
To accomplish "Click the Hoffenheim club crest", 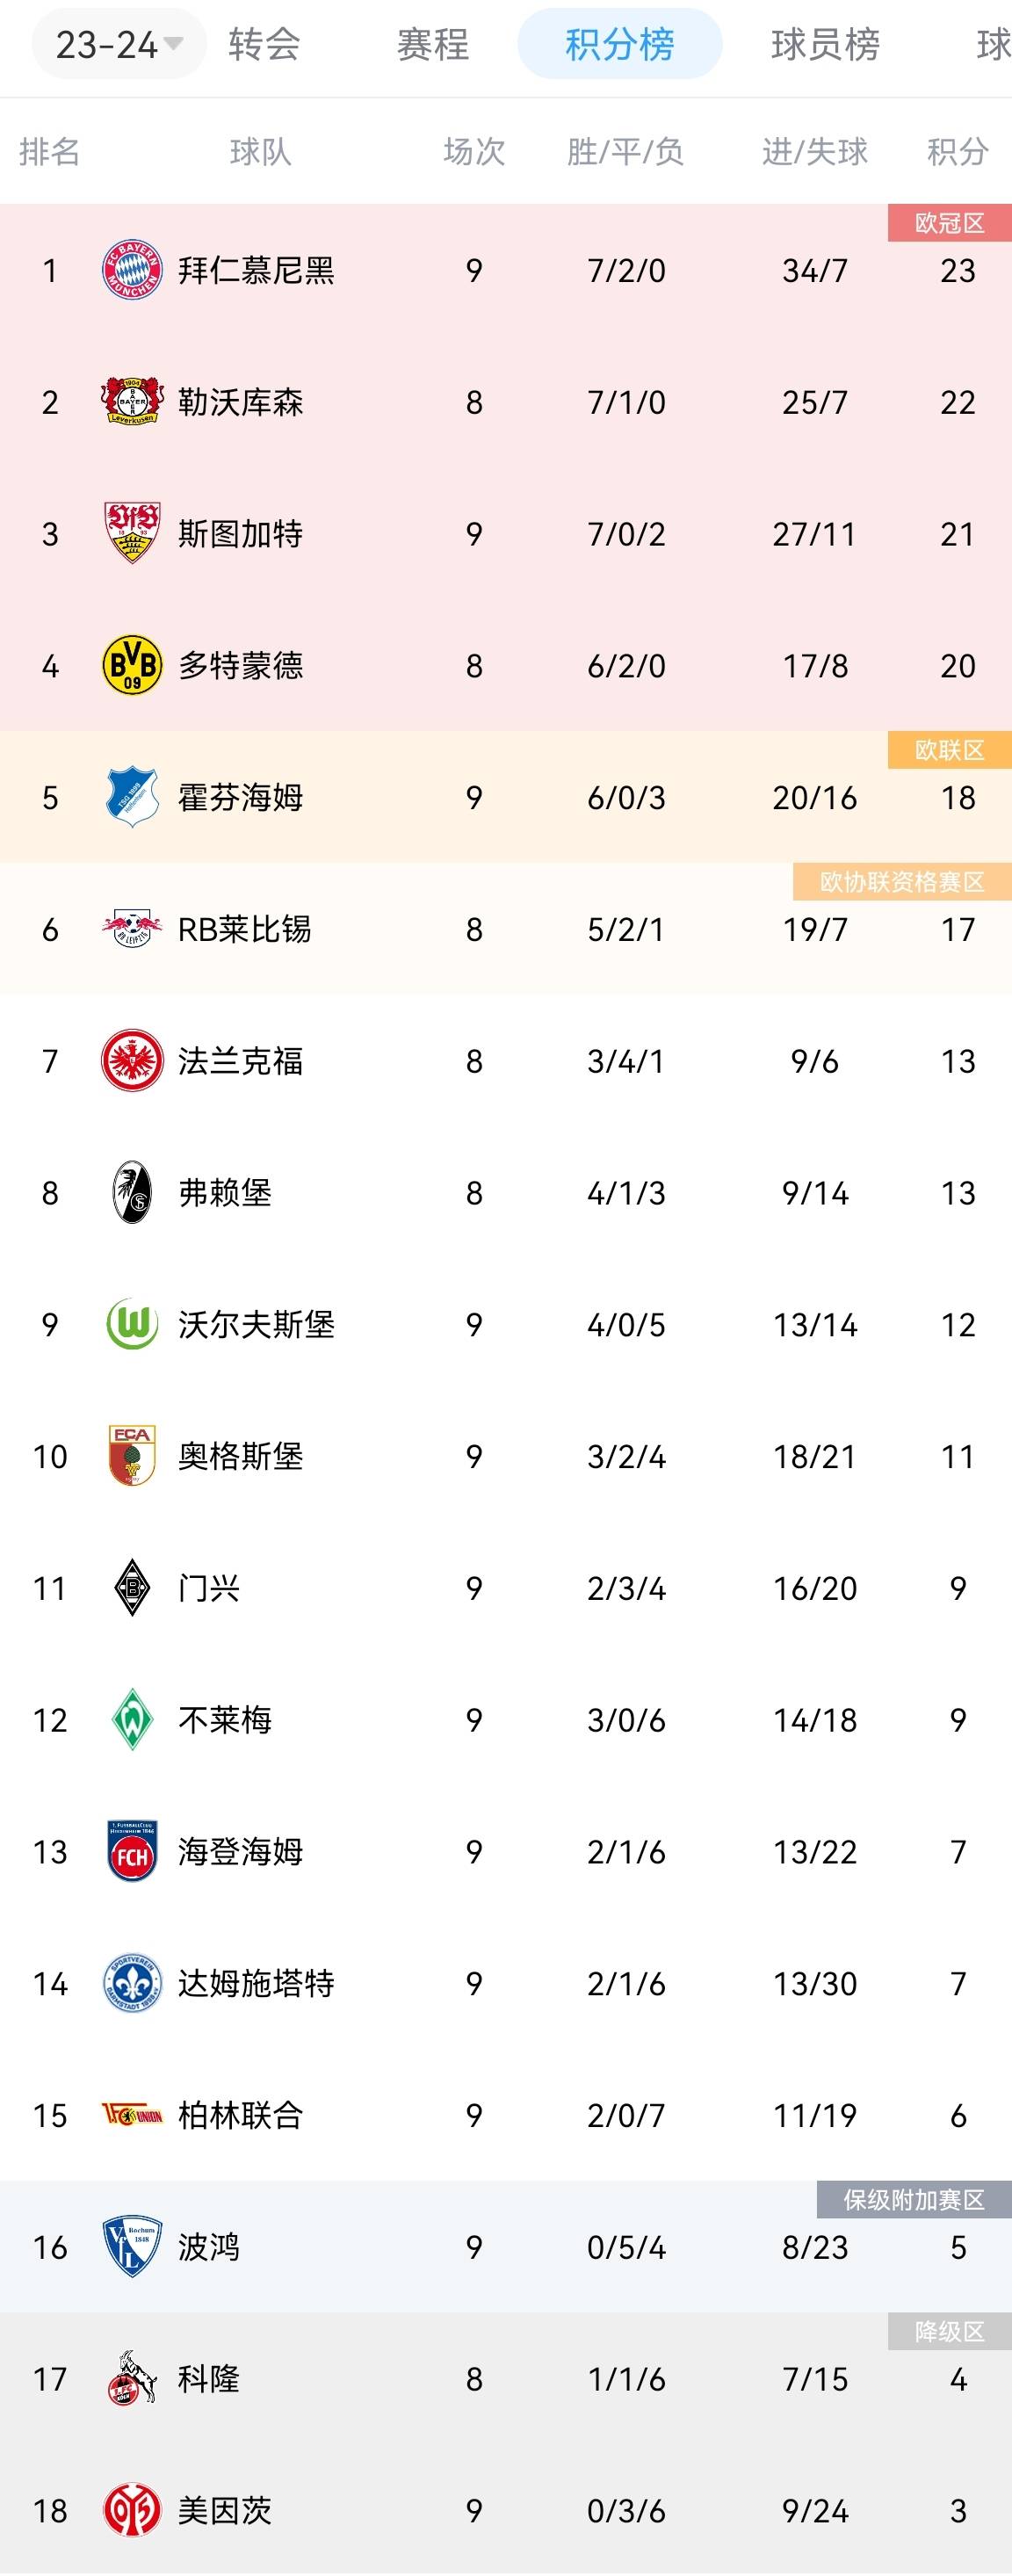I will click(132, 797).
